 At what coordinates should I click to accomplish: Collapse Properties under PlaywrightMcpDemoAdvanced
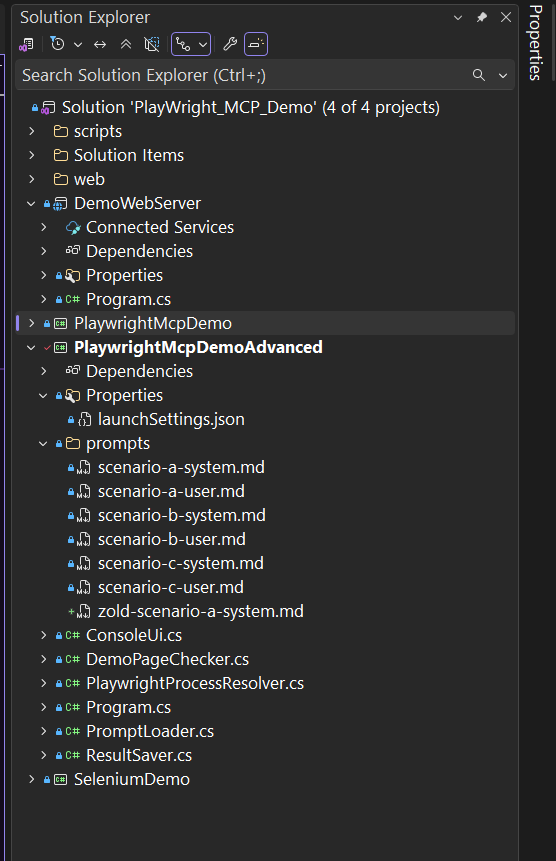pos(43,395)
